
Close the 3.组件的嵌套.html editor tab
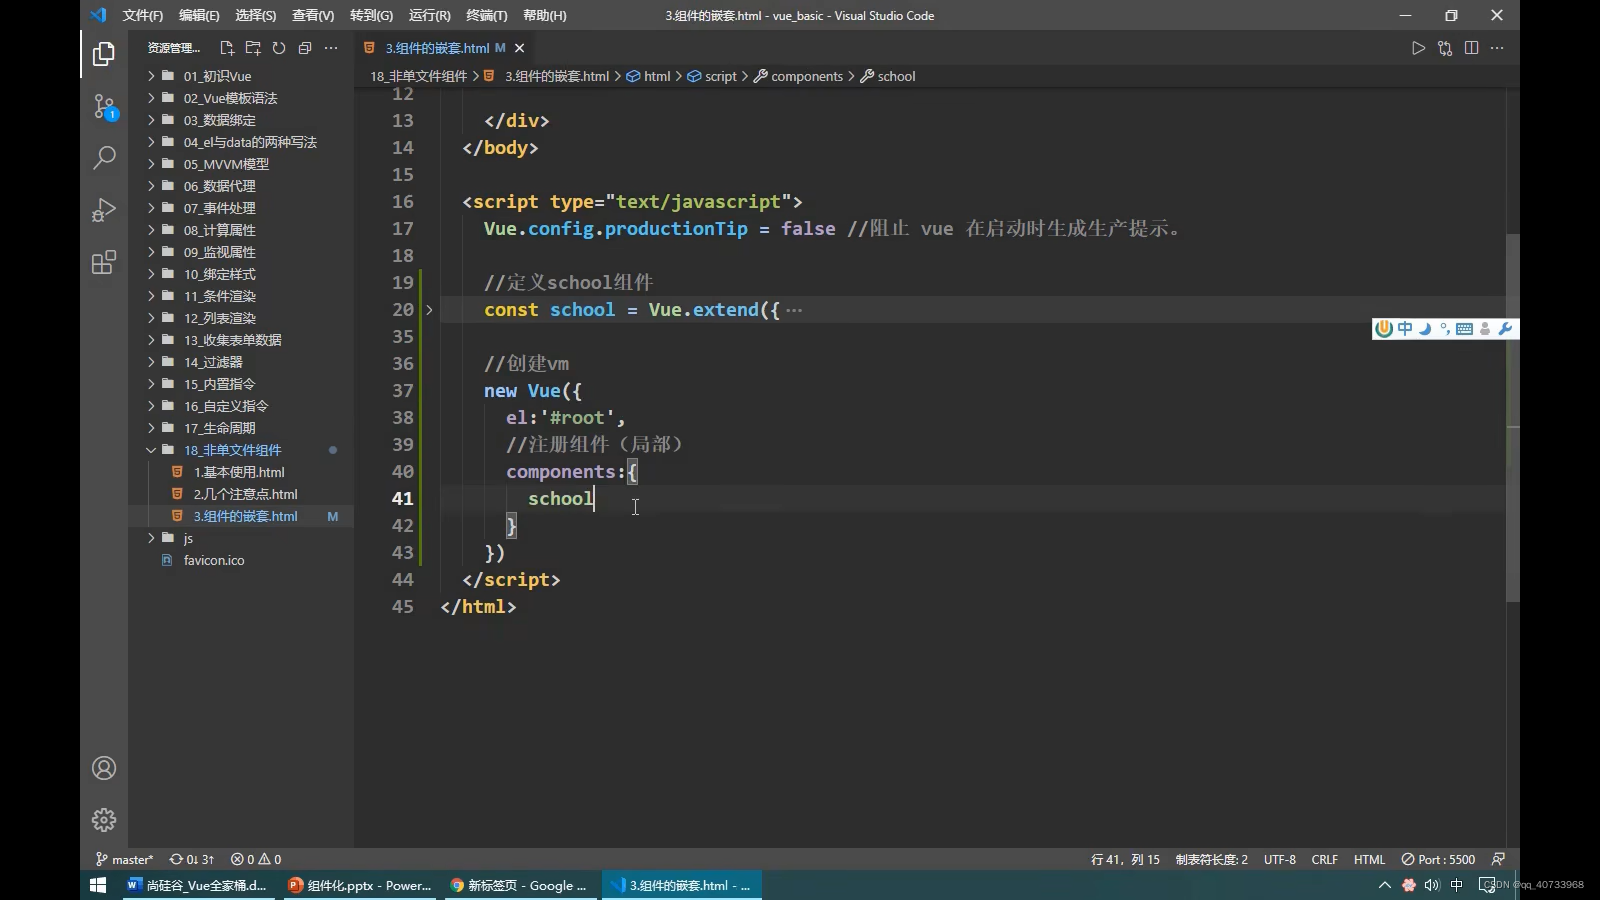point(519,48)
